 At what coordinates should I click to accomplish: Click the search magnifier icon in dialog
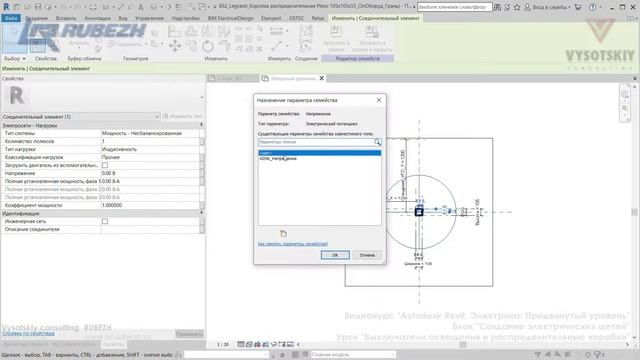(x=377, y=142)
